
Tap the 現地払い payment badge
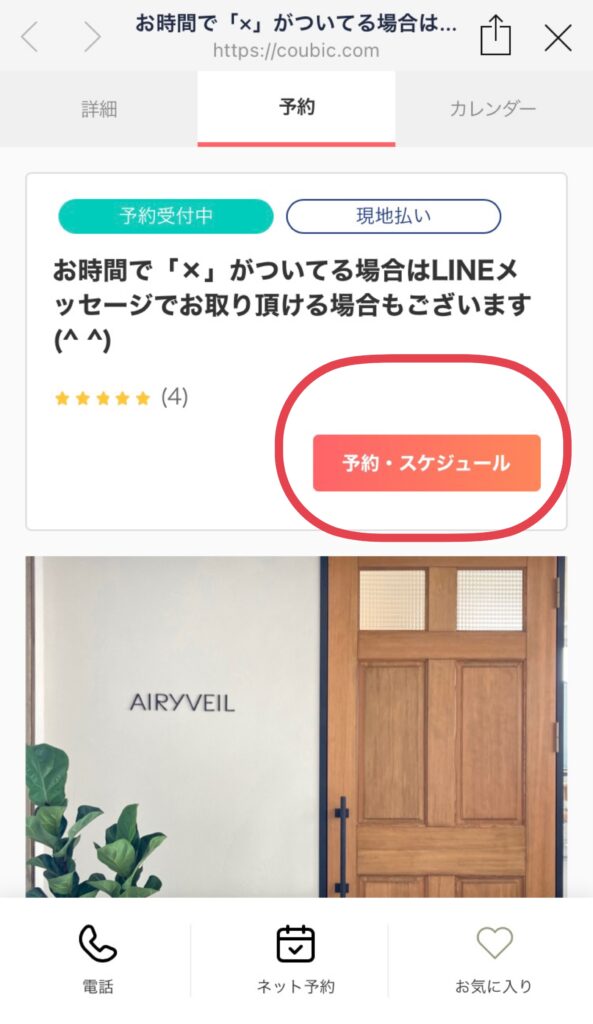point(393,216)
